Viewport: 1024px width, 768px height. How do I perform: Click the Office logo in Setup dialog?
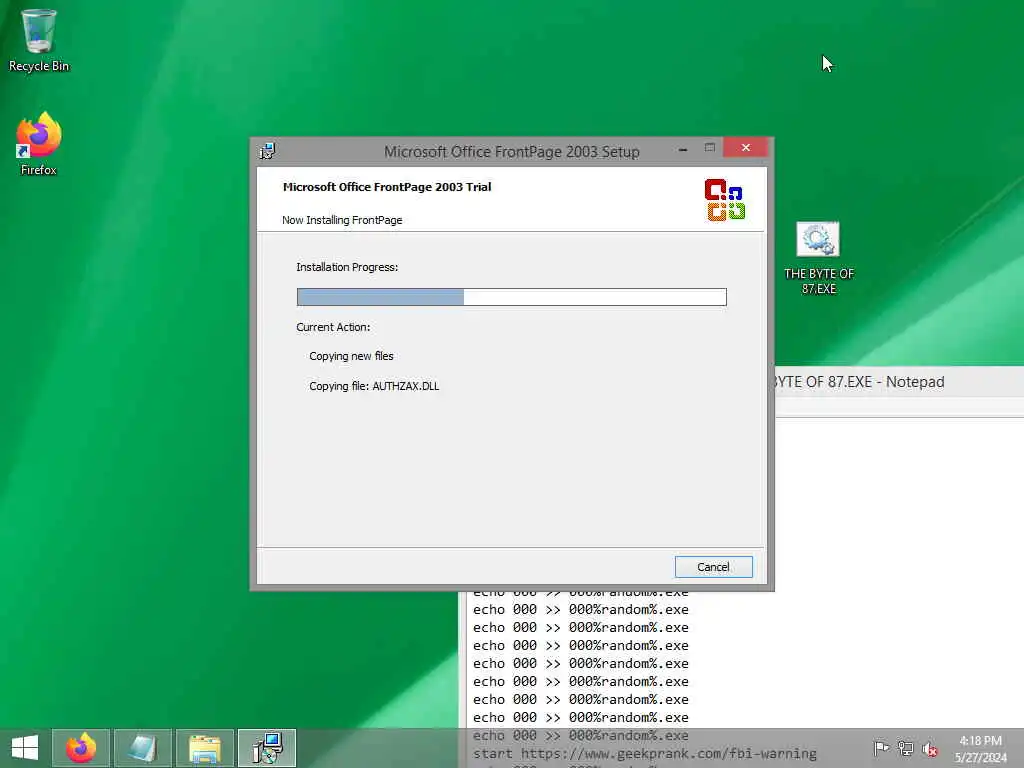[724, 199]
